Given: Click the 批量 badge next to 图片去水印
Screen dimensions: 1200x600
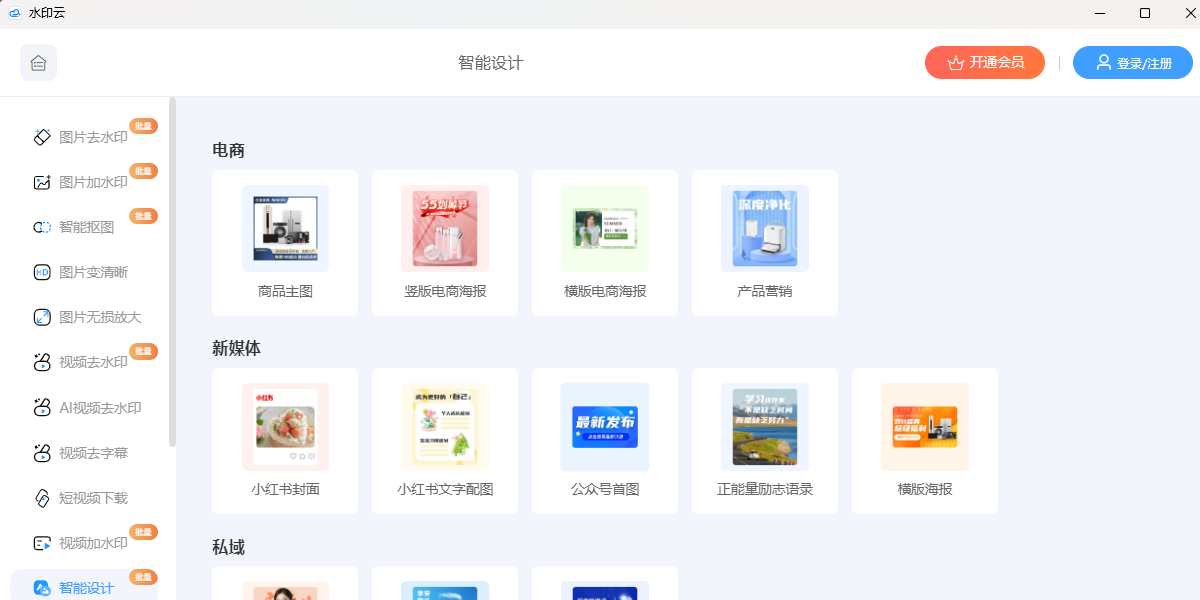Looking at the screenshot, I should 144,126.
